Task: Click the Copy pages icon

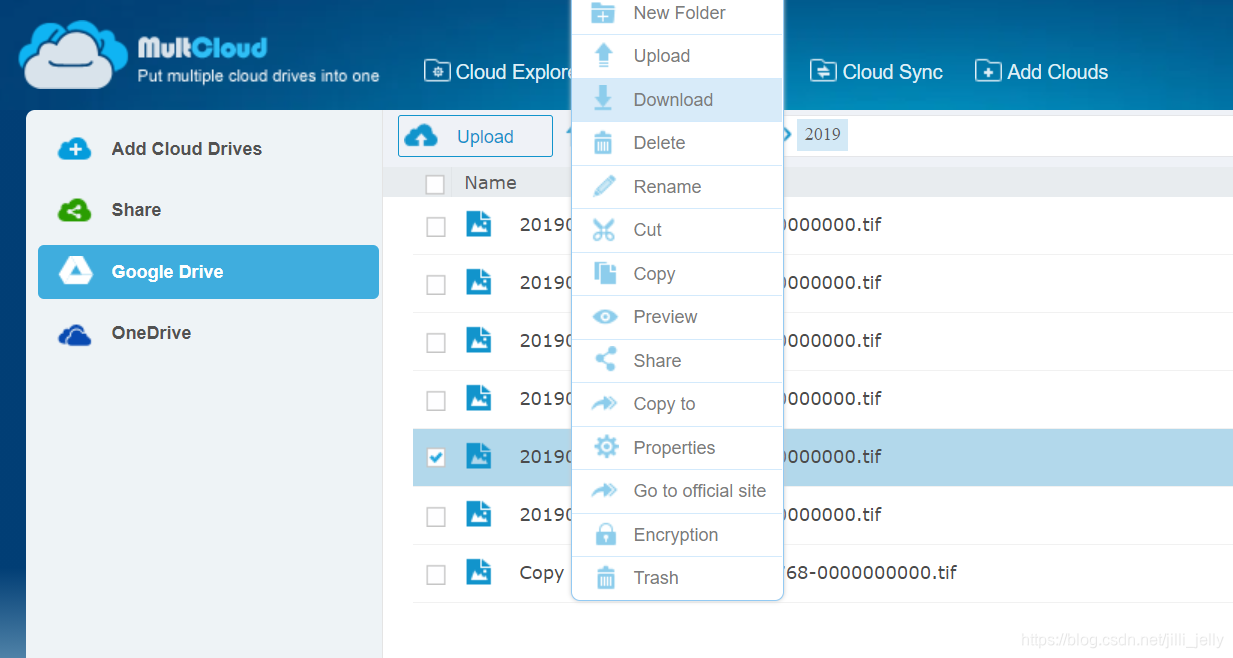Action: pos(604,273)
